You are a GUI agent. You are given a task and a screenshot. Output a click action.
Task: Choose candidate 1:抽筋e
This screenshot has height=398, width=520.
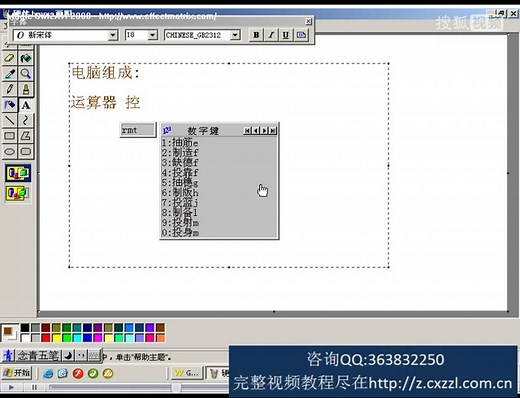180,143
